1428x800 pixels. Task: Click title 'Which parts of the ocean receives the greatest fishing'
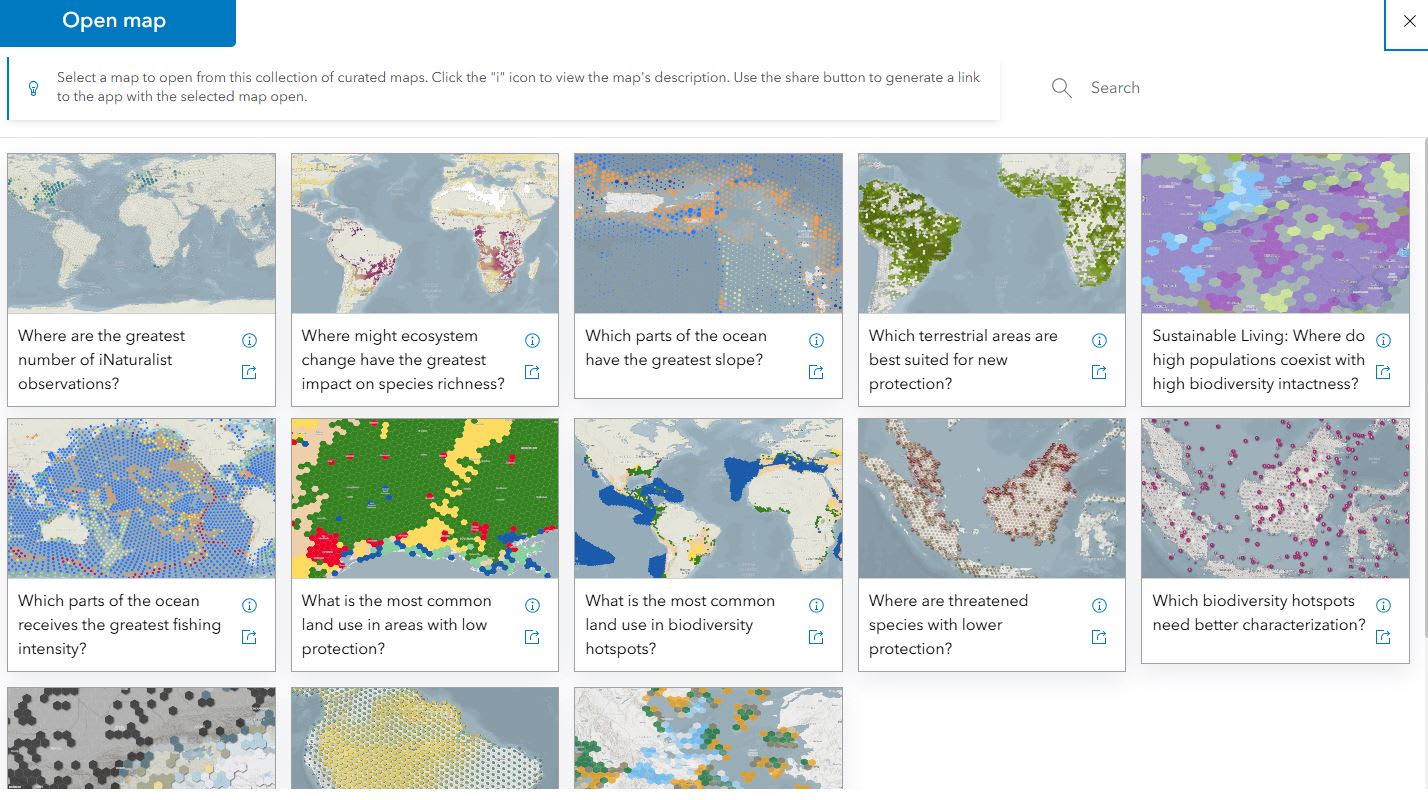(119, 625)
